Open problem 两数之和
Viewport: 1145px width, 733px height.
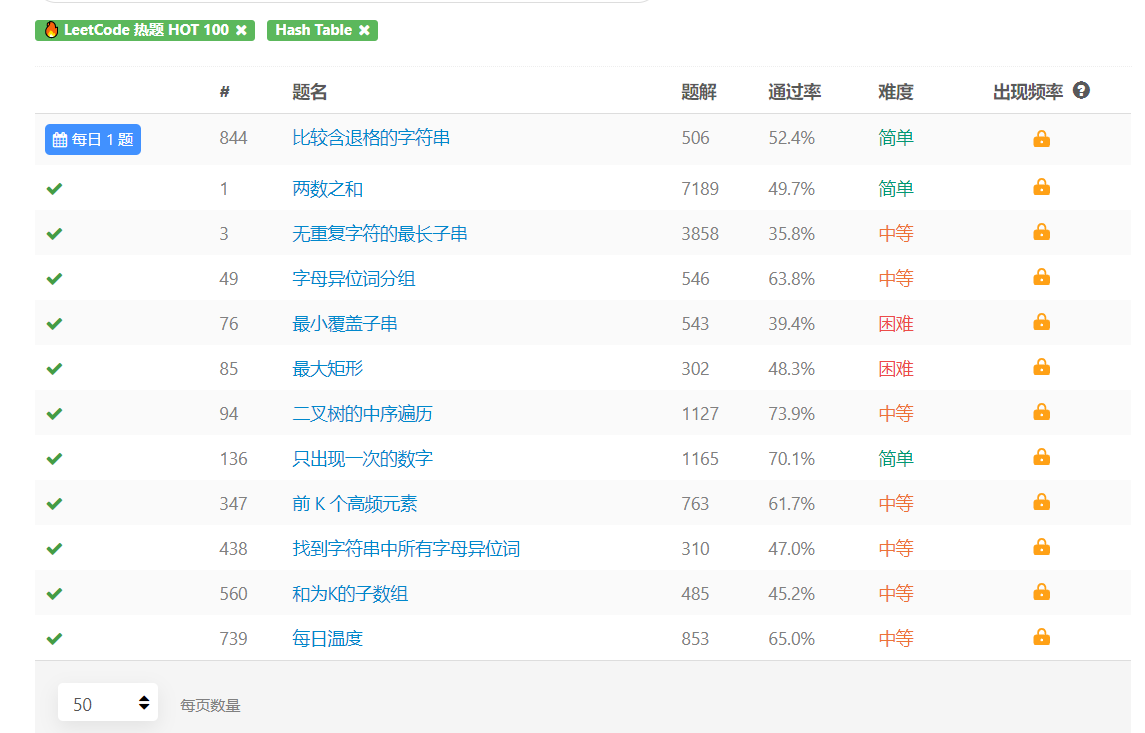[x=327, y=189]
